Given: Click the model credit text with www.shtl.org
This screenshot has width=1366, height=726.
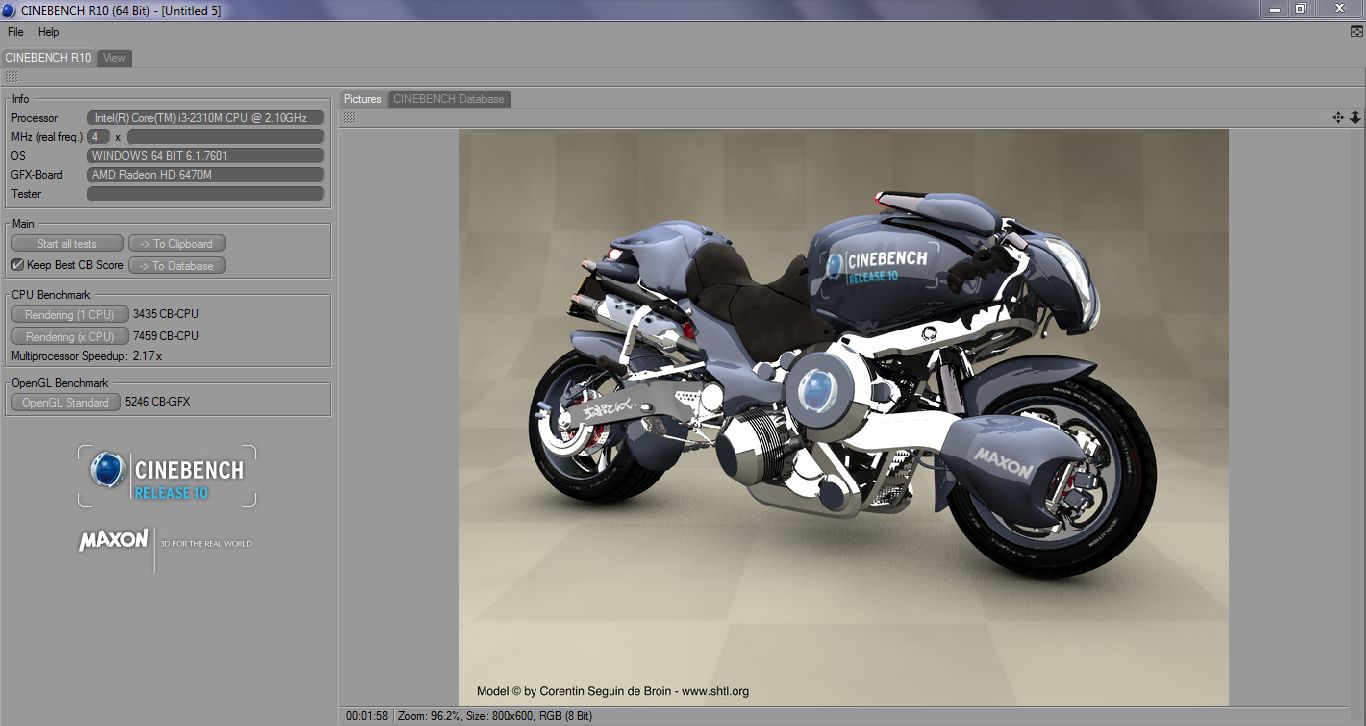Looking at the screenshot, I should tap(613, 691).
